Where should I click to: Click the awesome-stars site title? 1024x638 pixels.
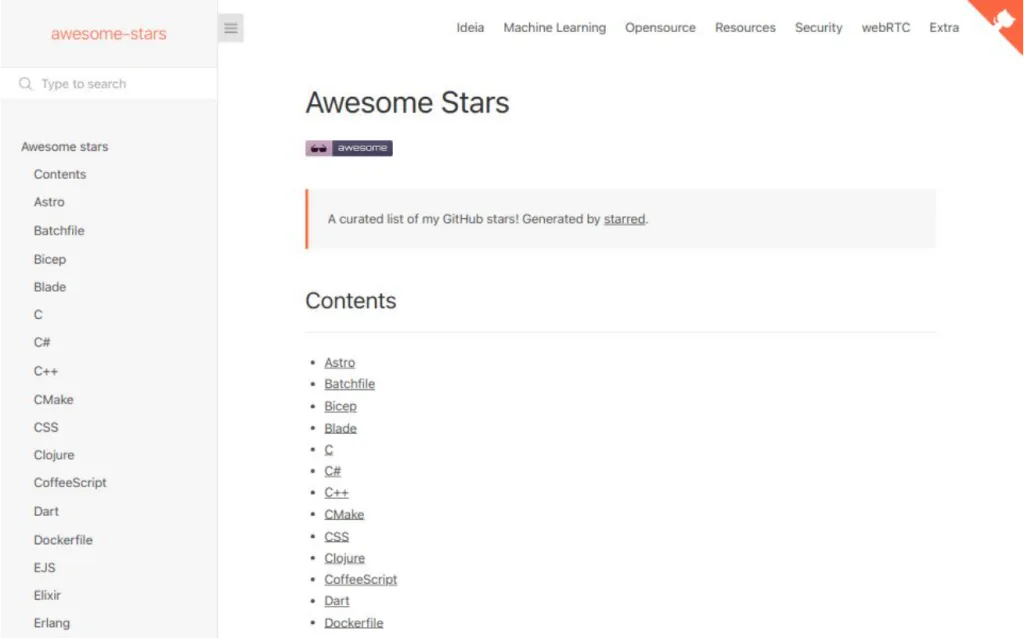pos(108,33)
